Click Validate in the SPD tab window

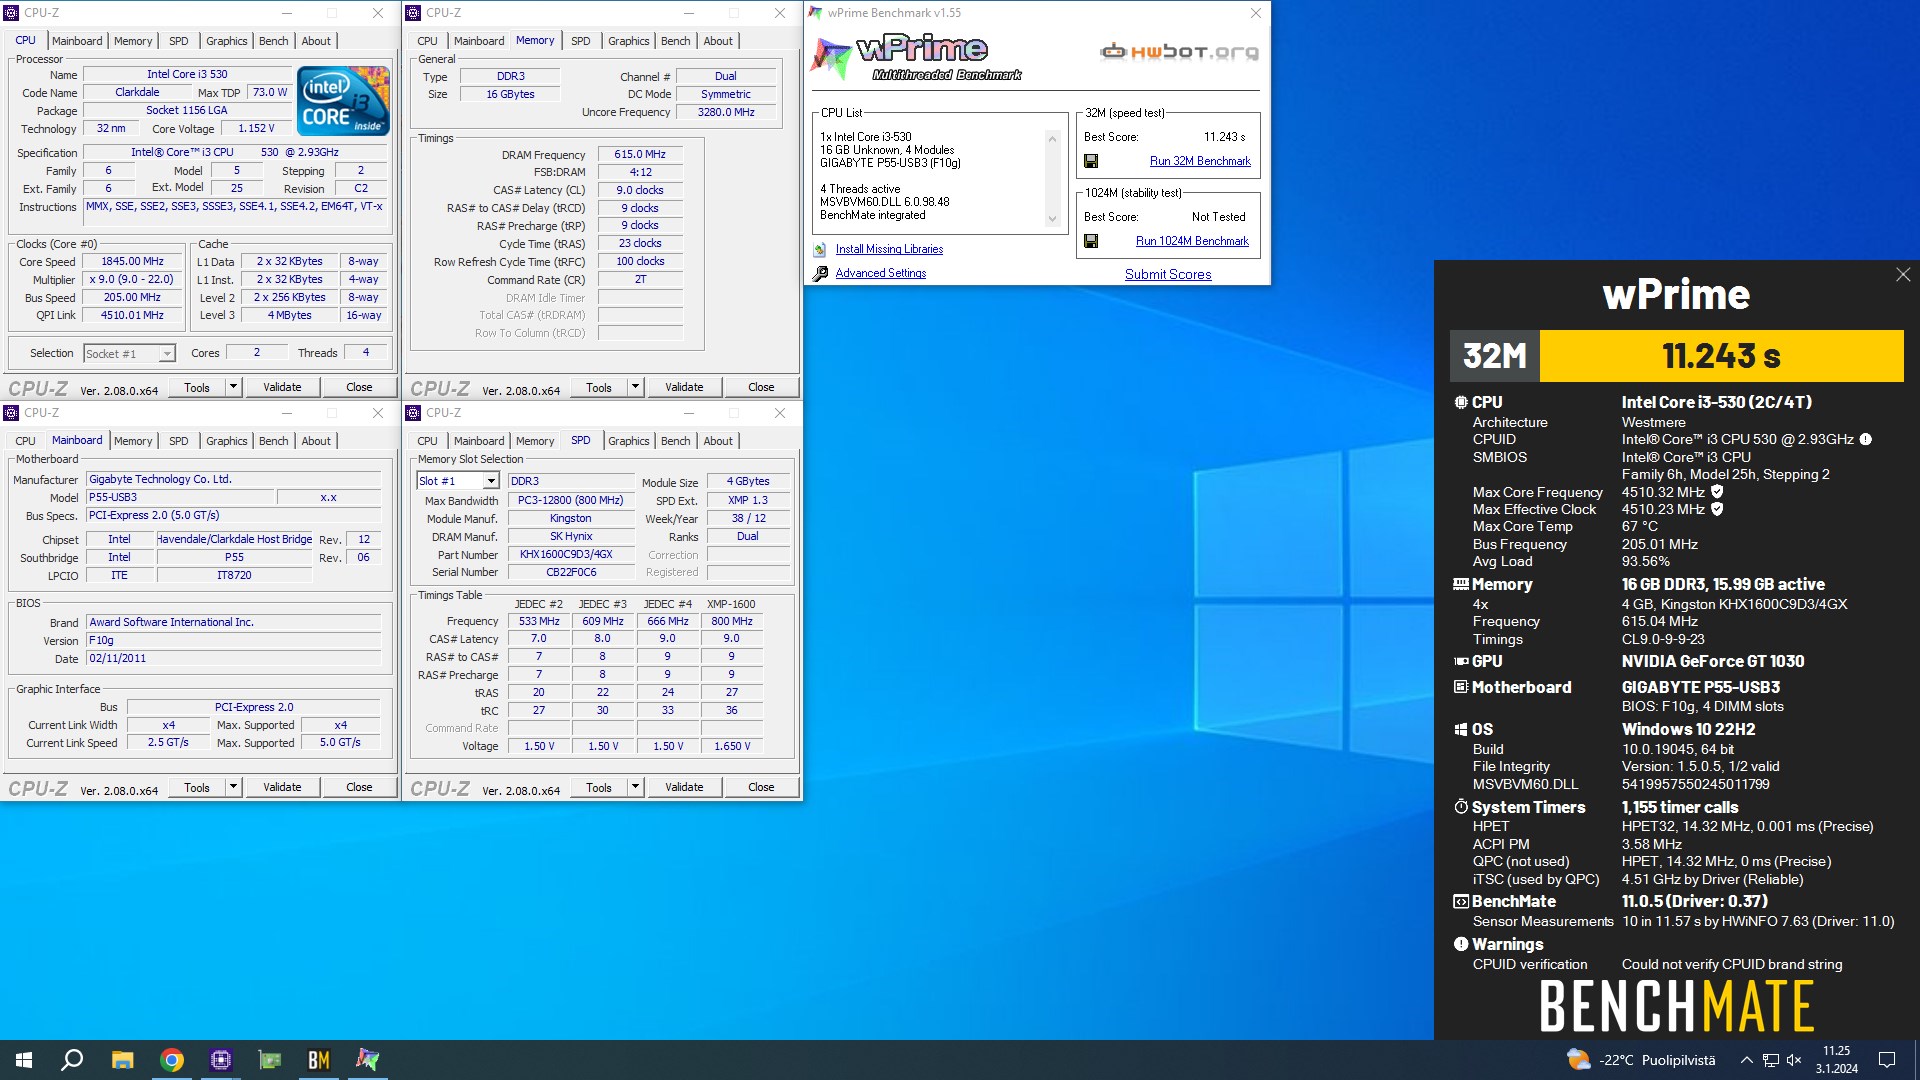[x=684, y=787]
